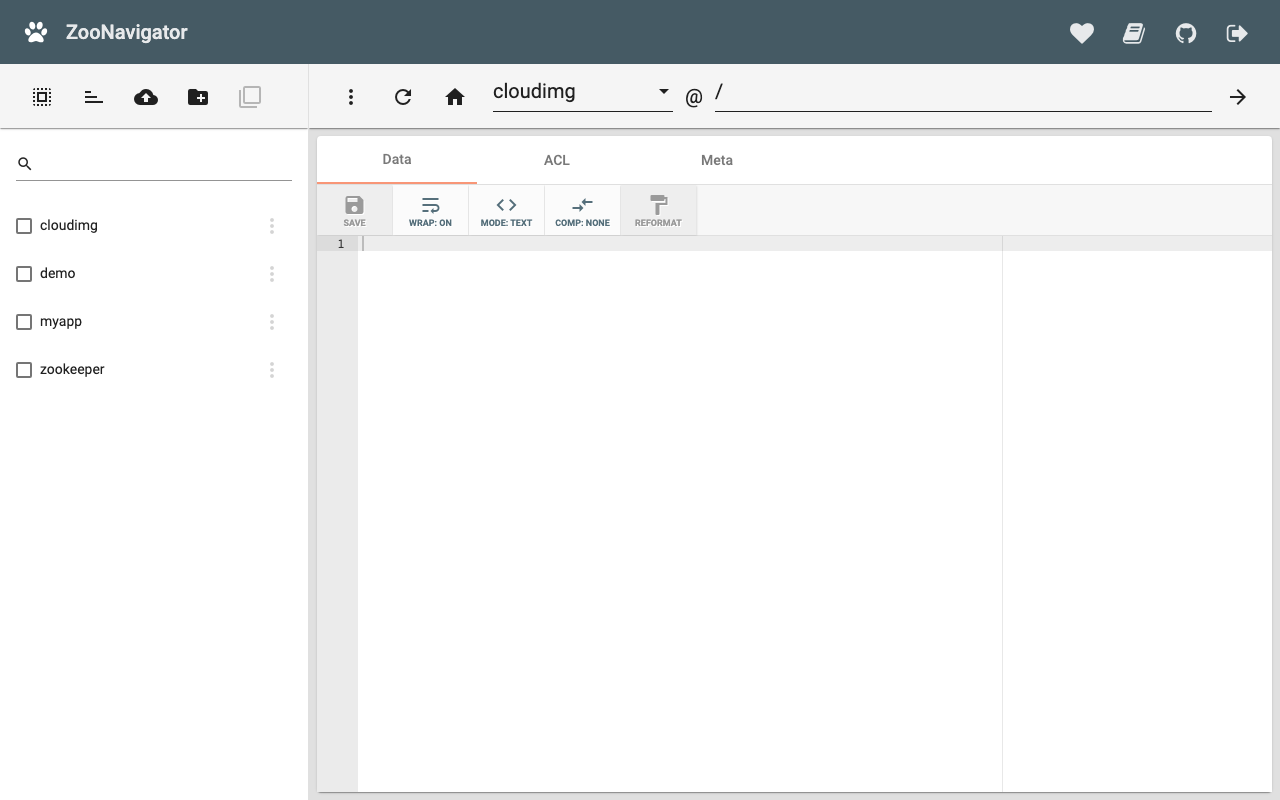The image size is (1280, 800).
Task: Open the myapp node in tree
Action: click(x=61, y=321)
